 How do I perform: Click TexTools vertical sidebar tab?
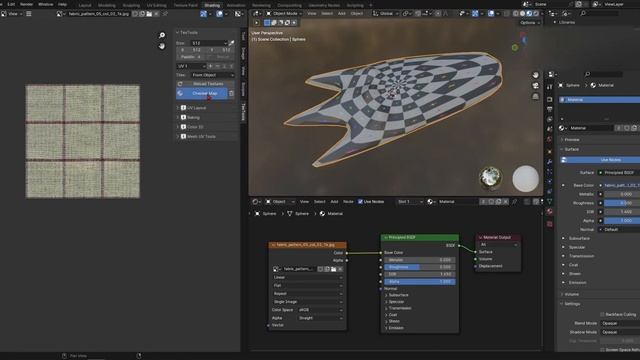pyautogui.click(x=244, y=112)
